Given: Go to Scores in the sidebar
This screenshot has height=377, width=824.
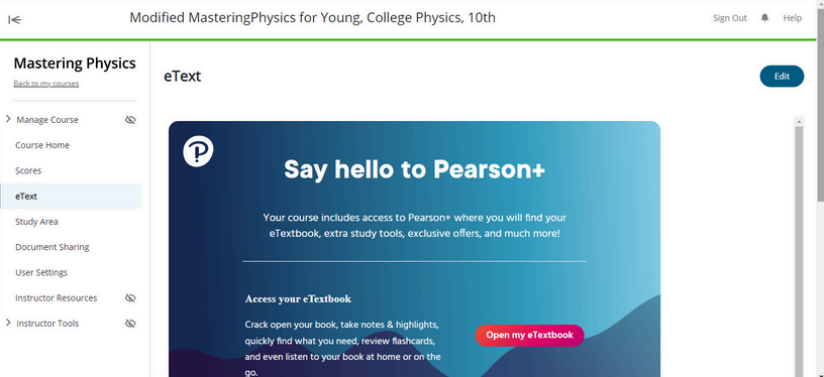Looking at the screenshot, I should click(x=28, y=171).
